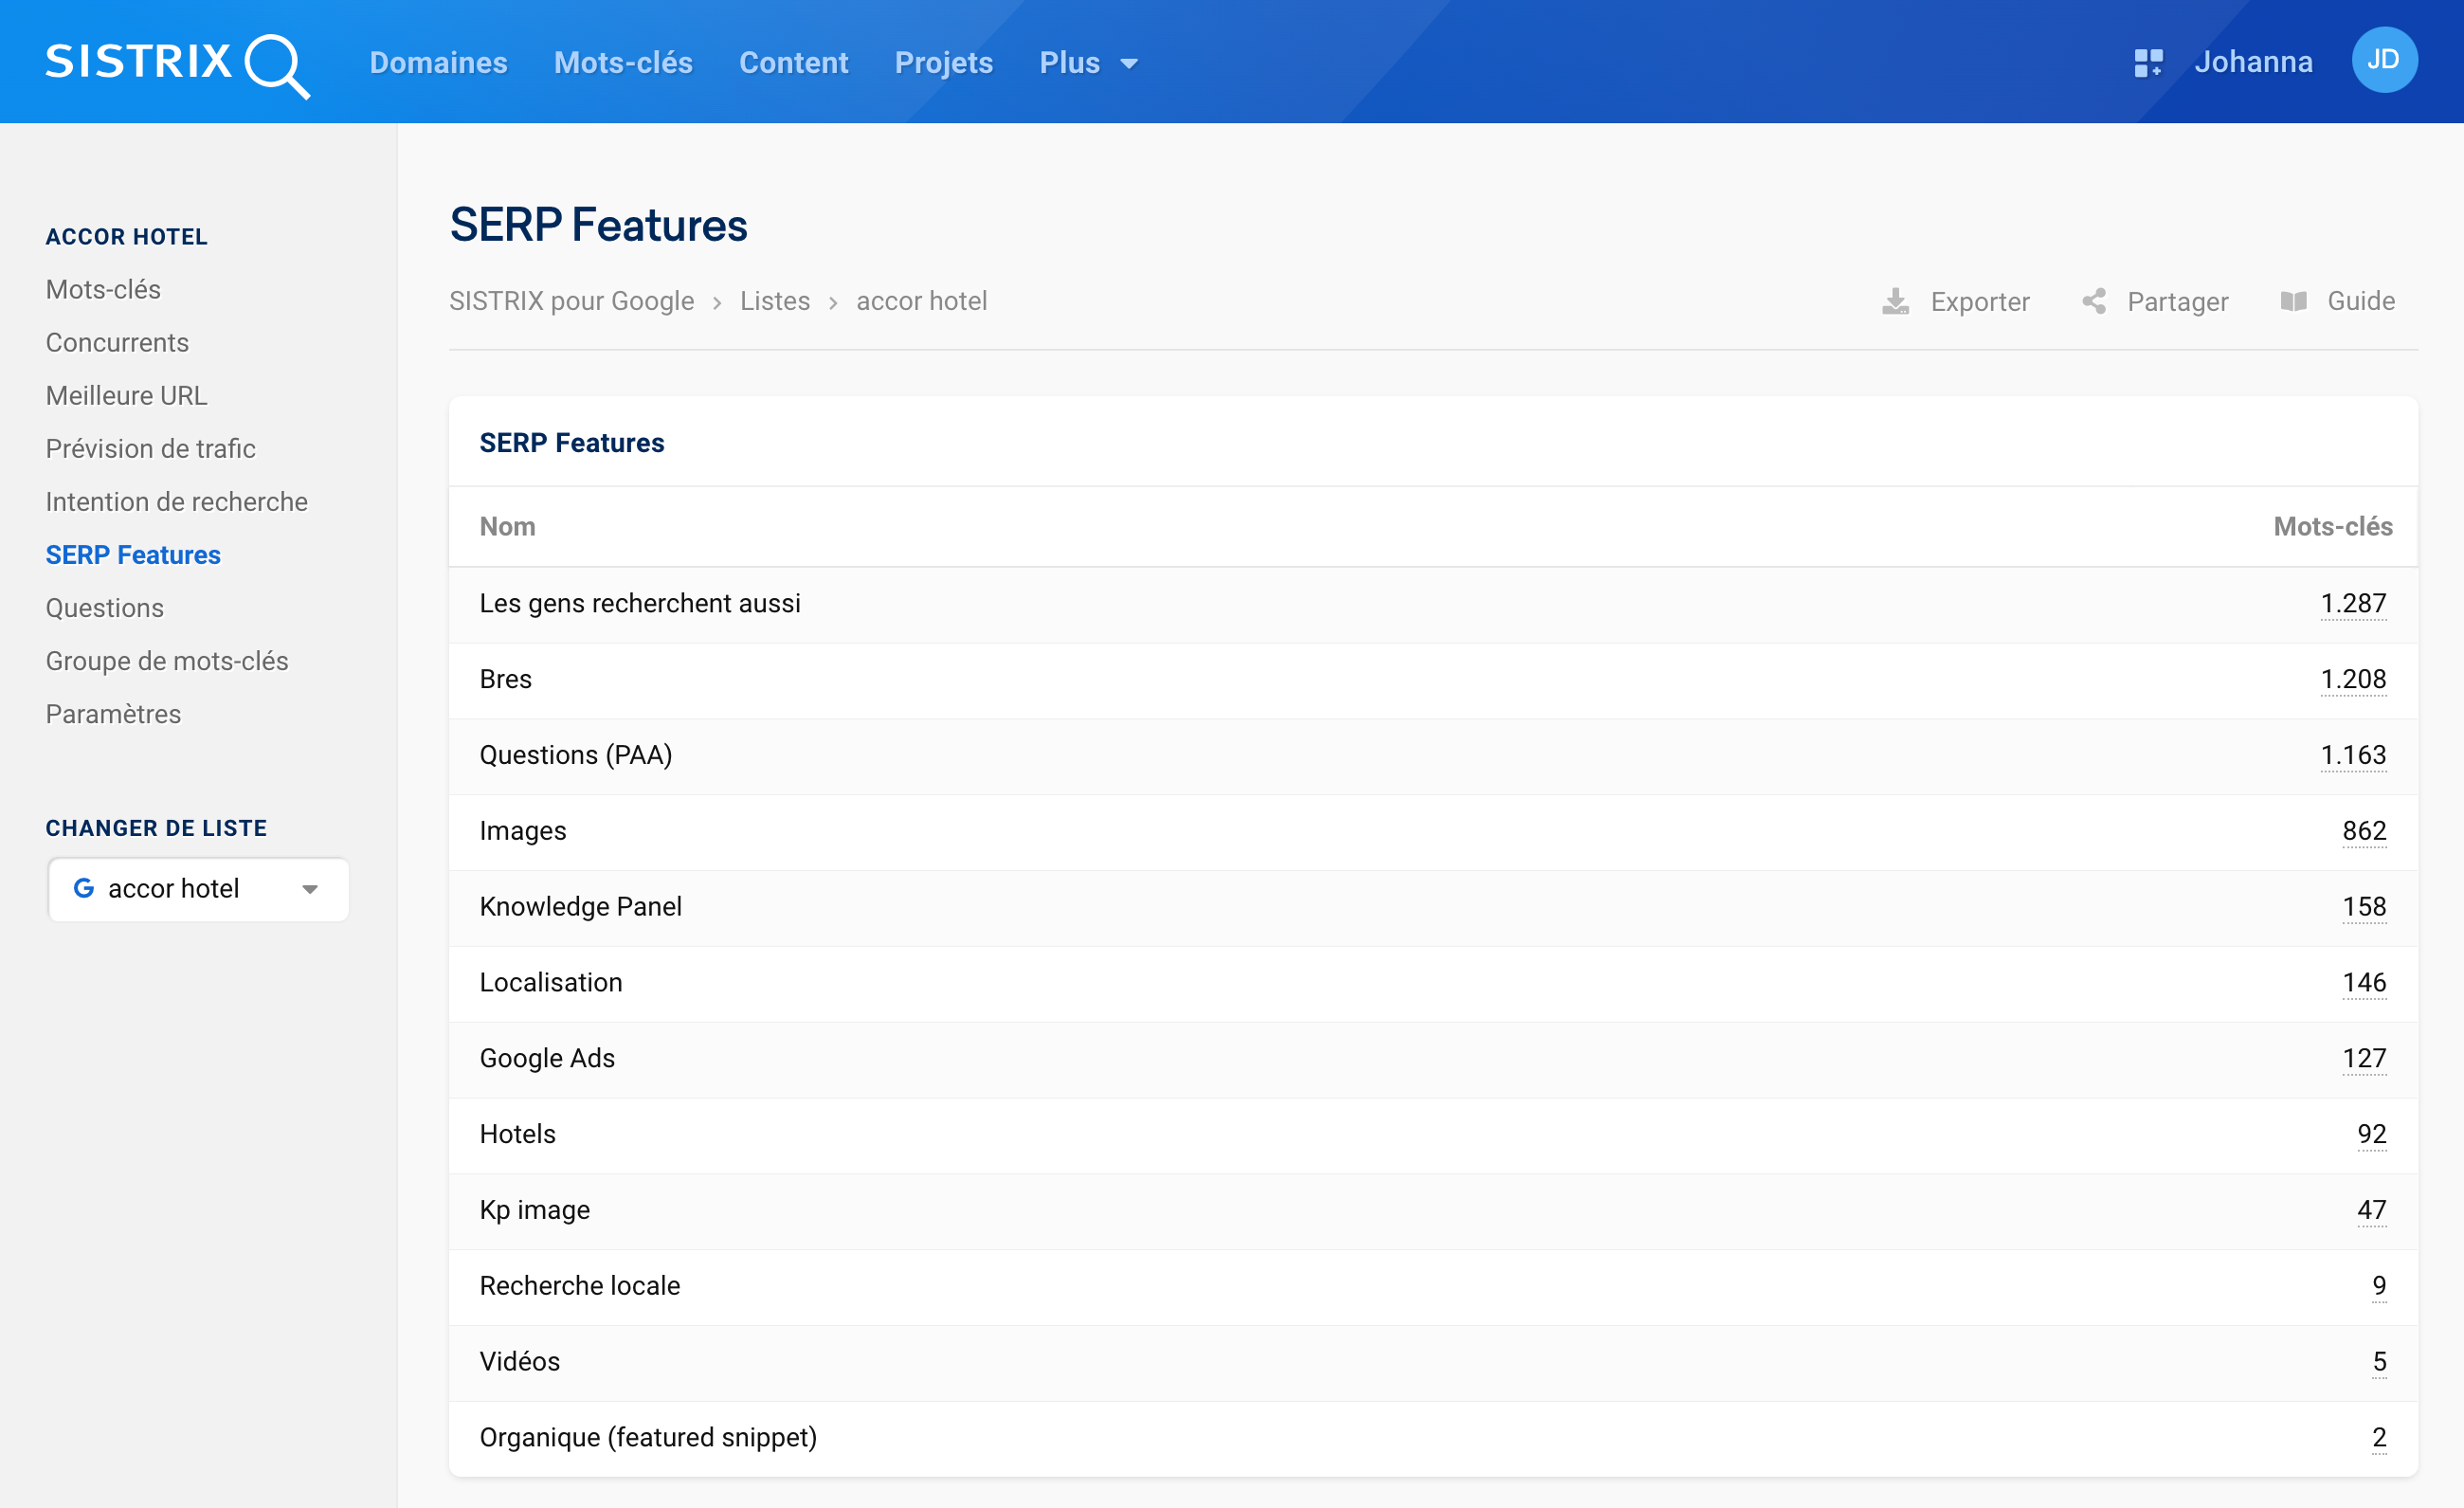2464x1508 pixels.
Task: Open the accor hotel list dropdown
Action: [x=198, y=889]
